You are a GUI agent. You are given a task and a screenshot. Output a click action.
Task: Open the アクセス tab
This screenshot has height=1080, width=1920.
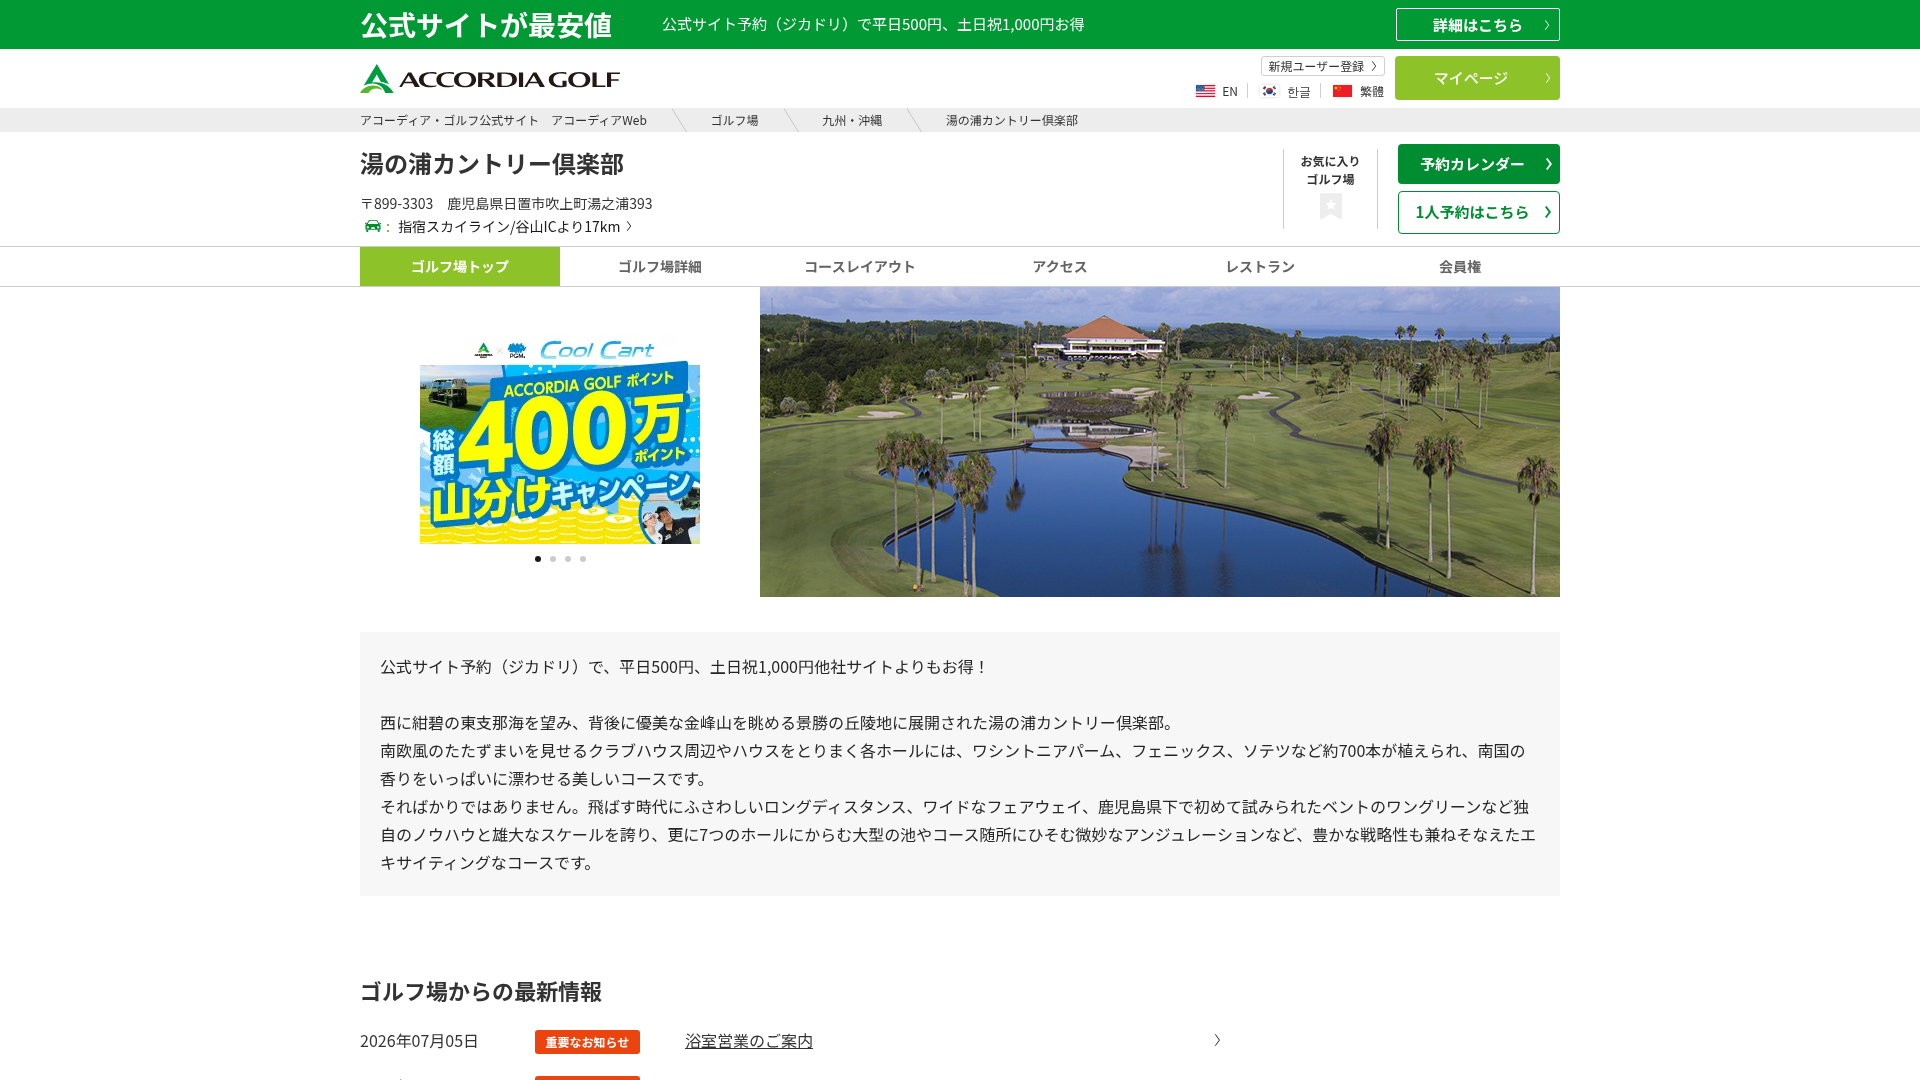[x=1060, y=266]
